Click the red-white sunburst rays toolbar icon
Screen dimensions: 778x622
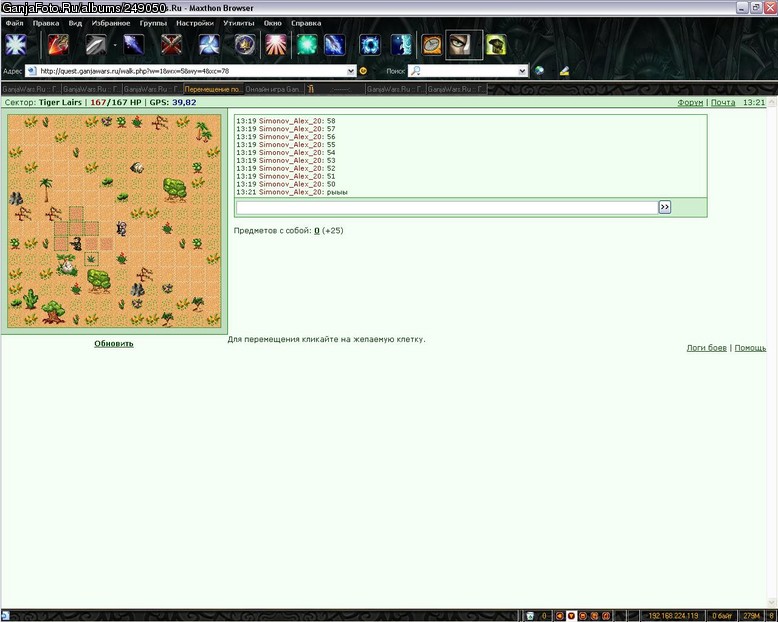click(276, 45)
